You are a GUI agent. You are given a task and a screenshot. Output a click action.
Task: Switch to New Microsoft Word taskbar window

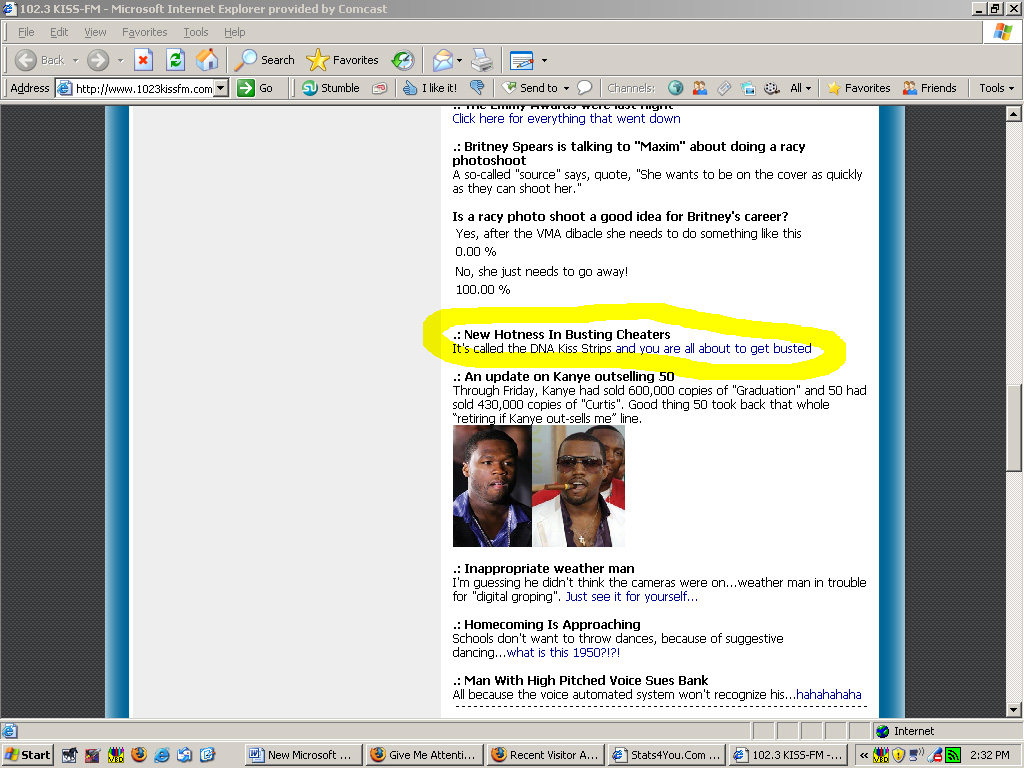pyautogui.click(x=303, y=755)
